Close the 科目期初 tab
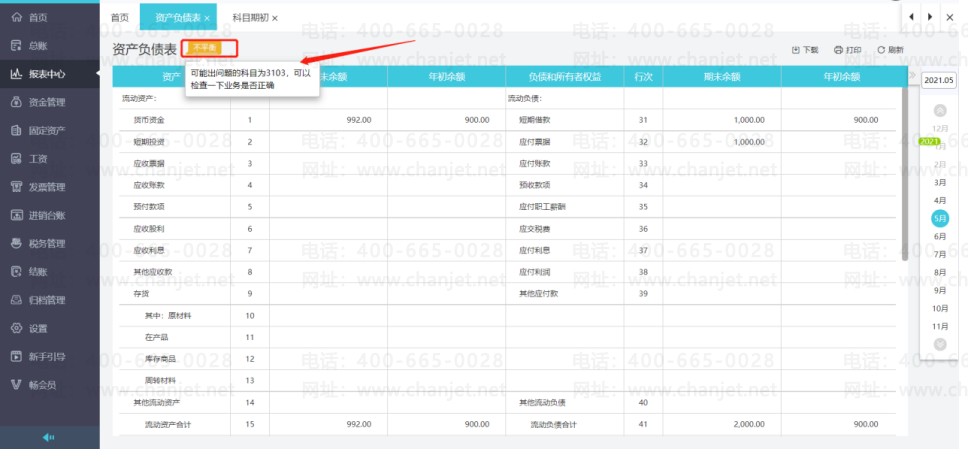The width and height of the screenshot is (968, 461). (275, 19)
